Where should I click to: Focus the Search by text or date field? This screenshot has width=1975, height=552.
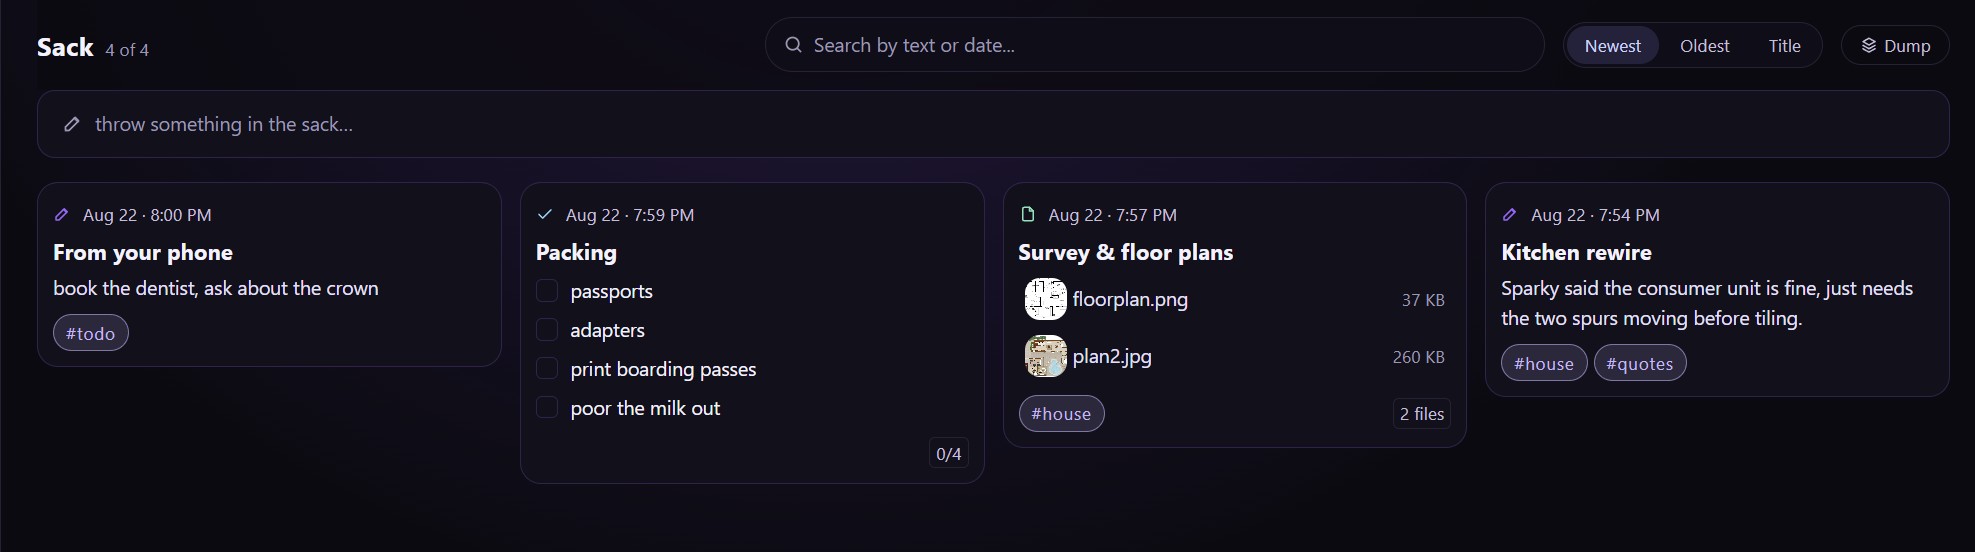(1155, 45)
